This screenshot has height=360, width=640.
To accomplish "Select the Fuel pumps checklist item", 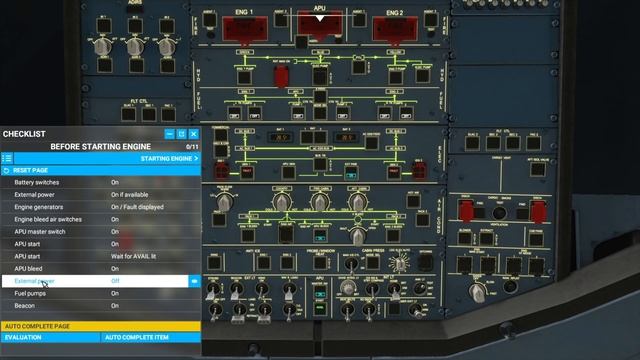I will pos(101,293).
